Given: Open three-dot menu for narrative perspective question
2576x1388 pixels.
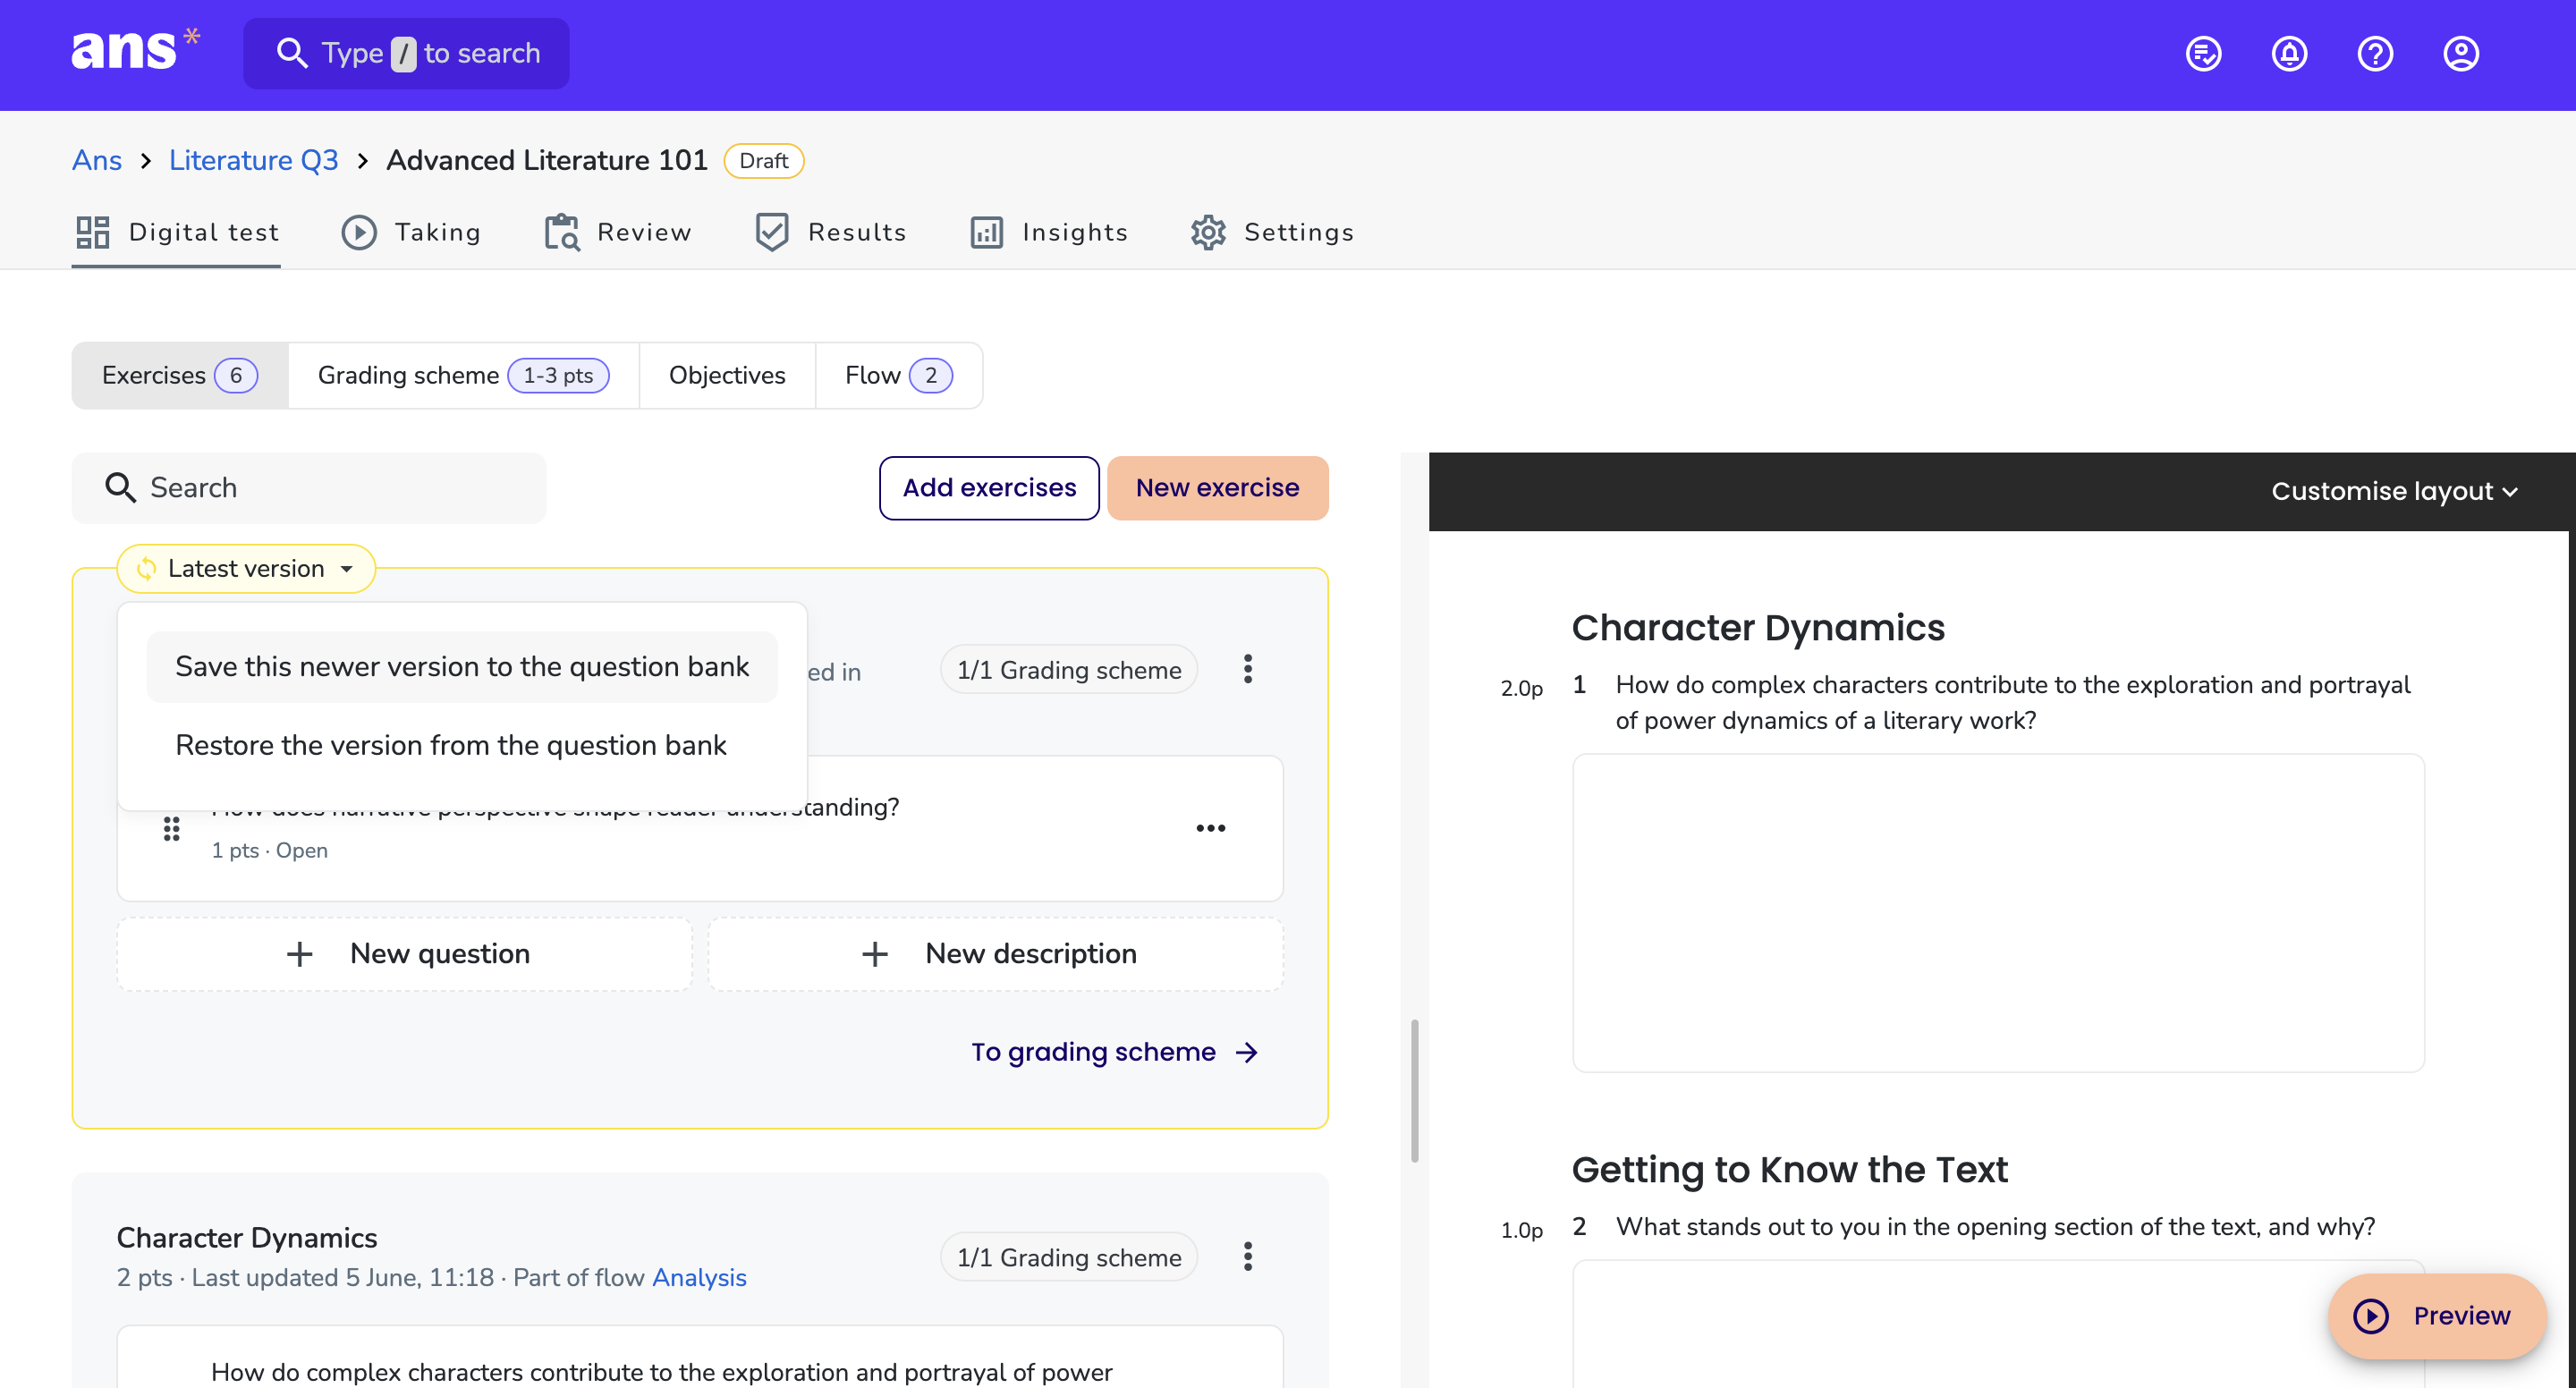Looking at the screenshot, I should click(x=1211, y=828).
